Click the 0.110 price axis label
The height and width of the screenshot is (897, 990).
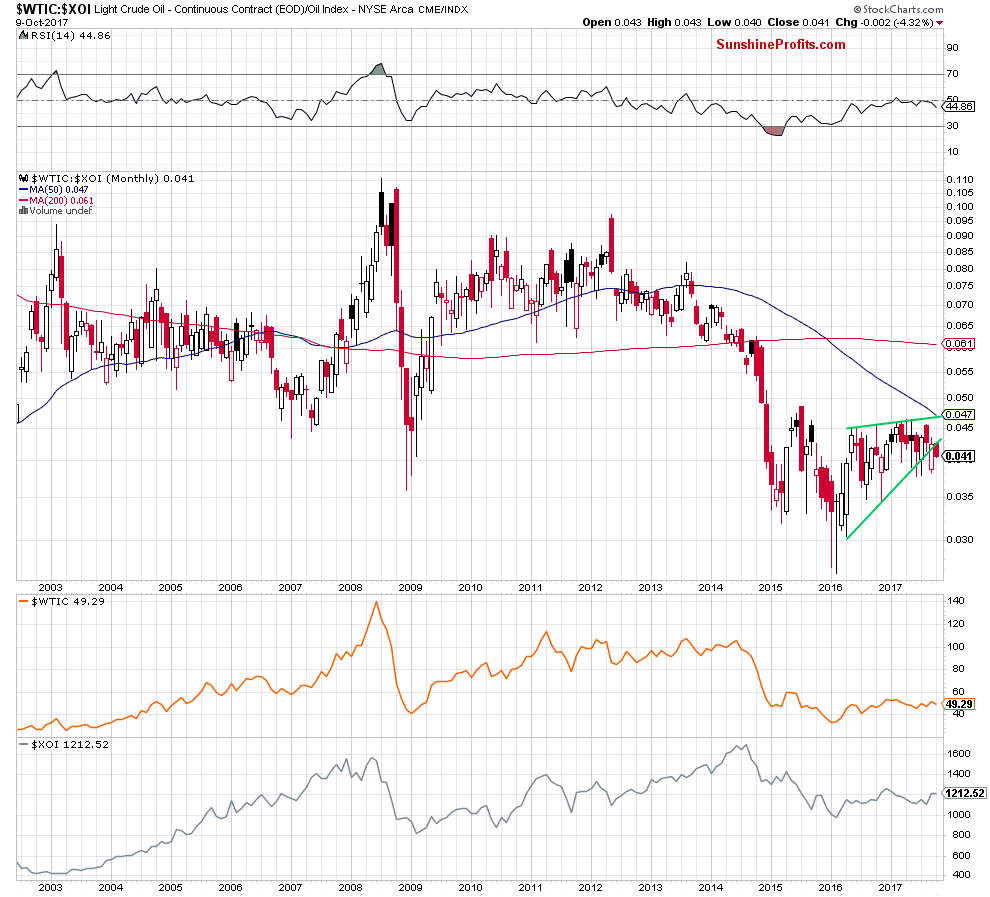tap(960, 179)
